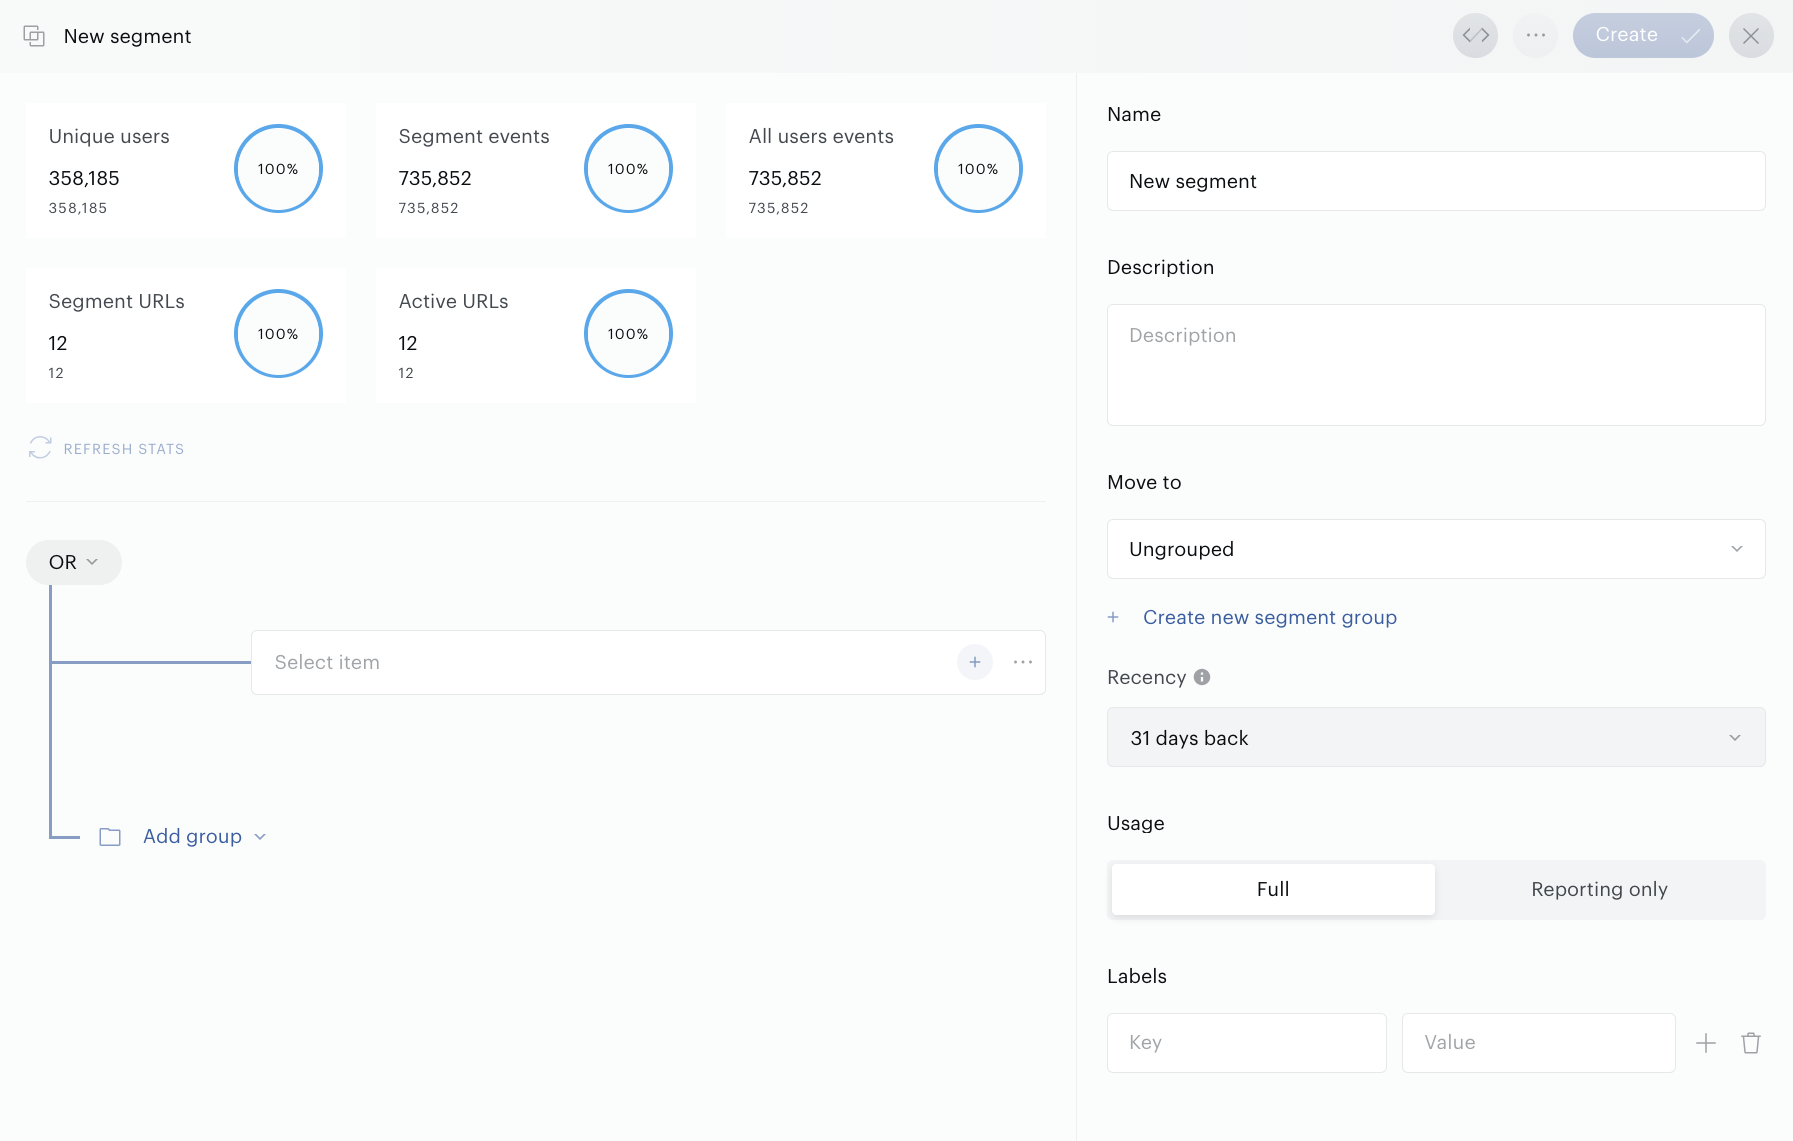Open the Select item row options
Screen dimensions: 1793x1141
click(1022, 662)
